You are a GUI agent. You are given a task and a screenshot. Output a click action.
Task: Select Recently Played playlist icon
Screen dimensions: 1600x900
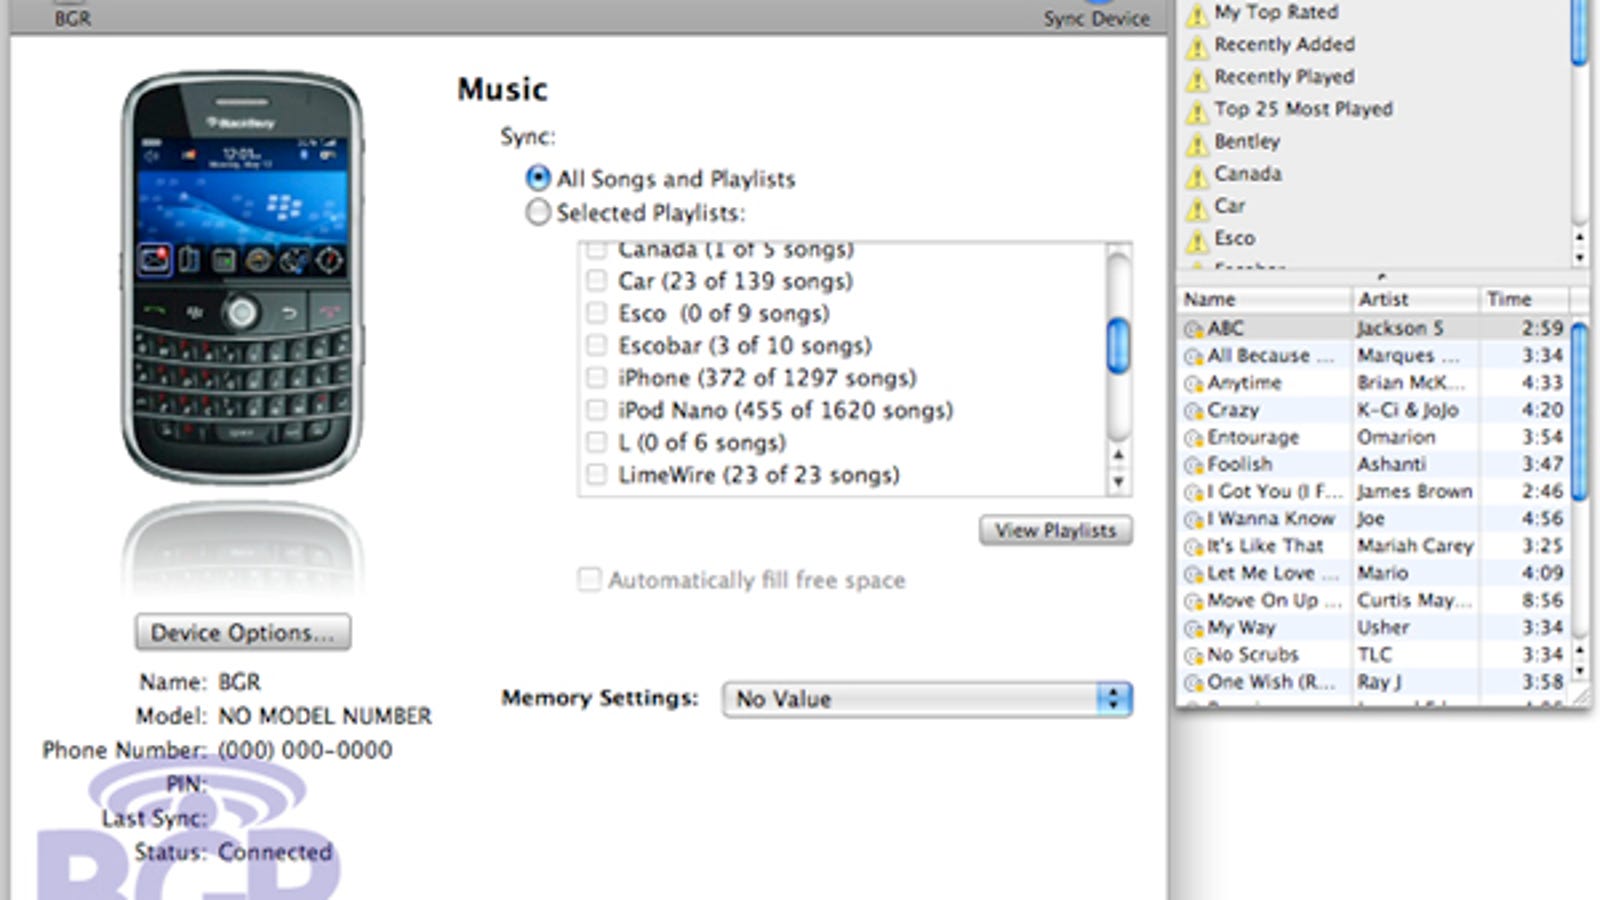pos(1196,78)
